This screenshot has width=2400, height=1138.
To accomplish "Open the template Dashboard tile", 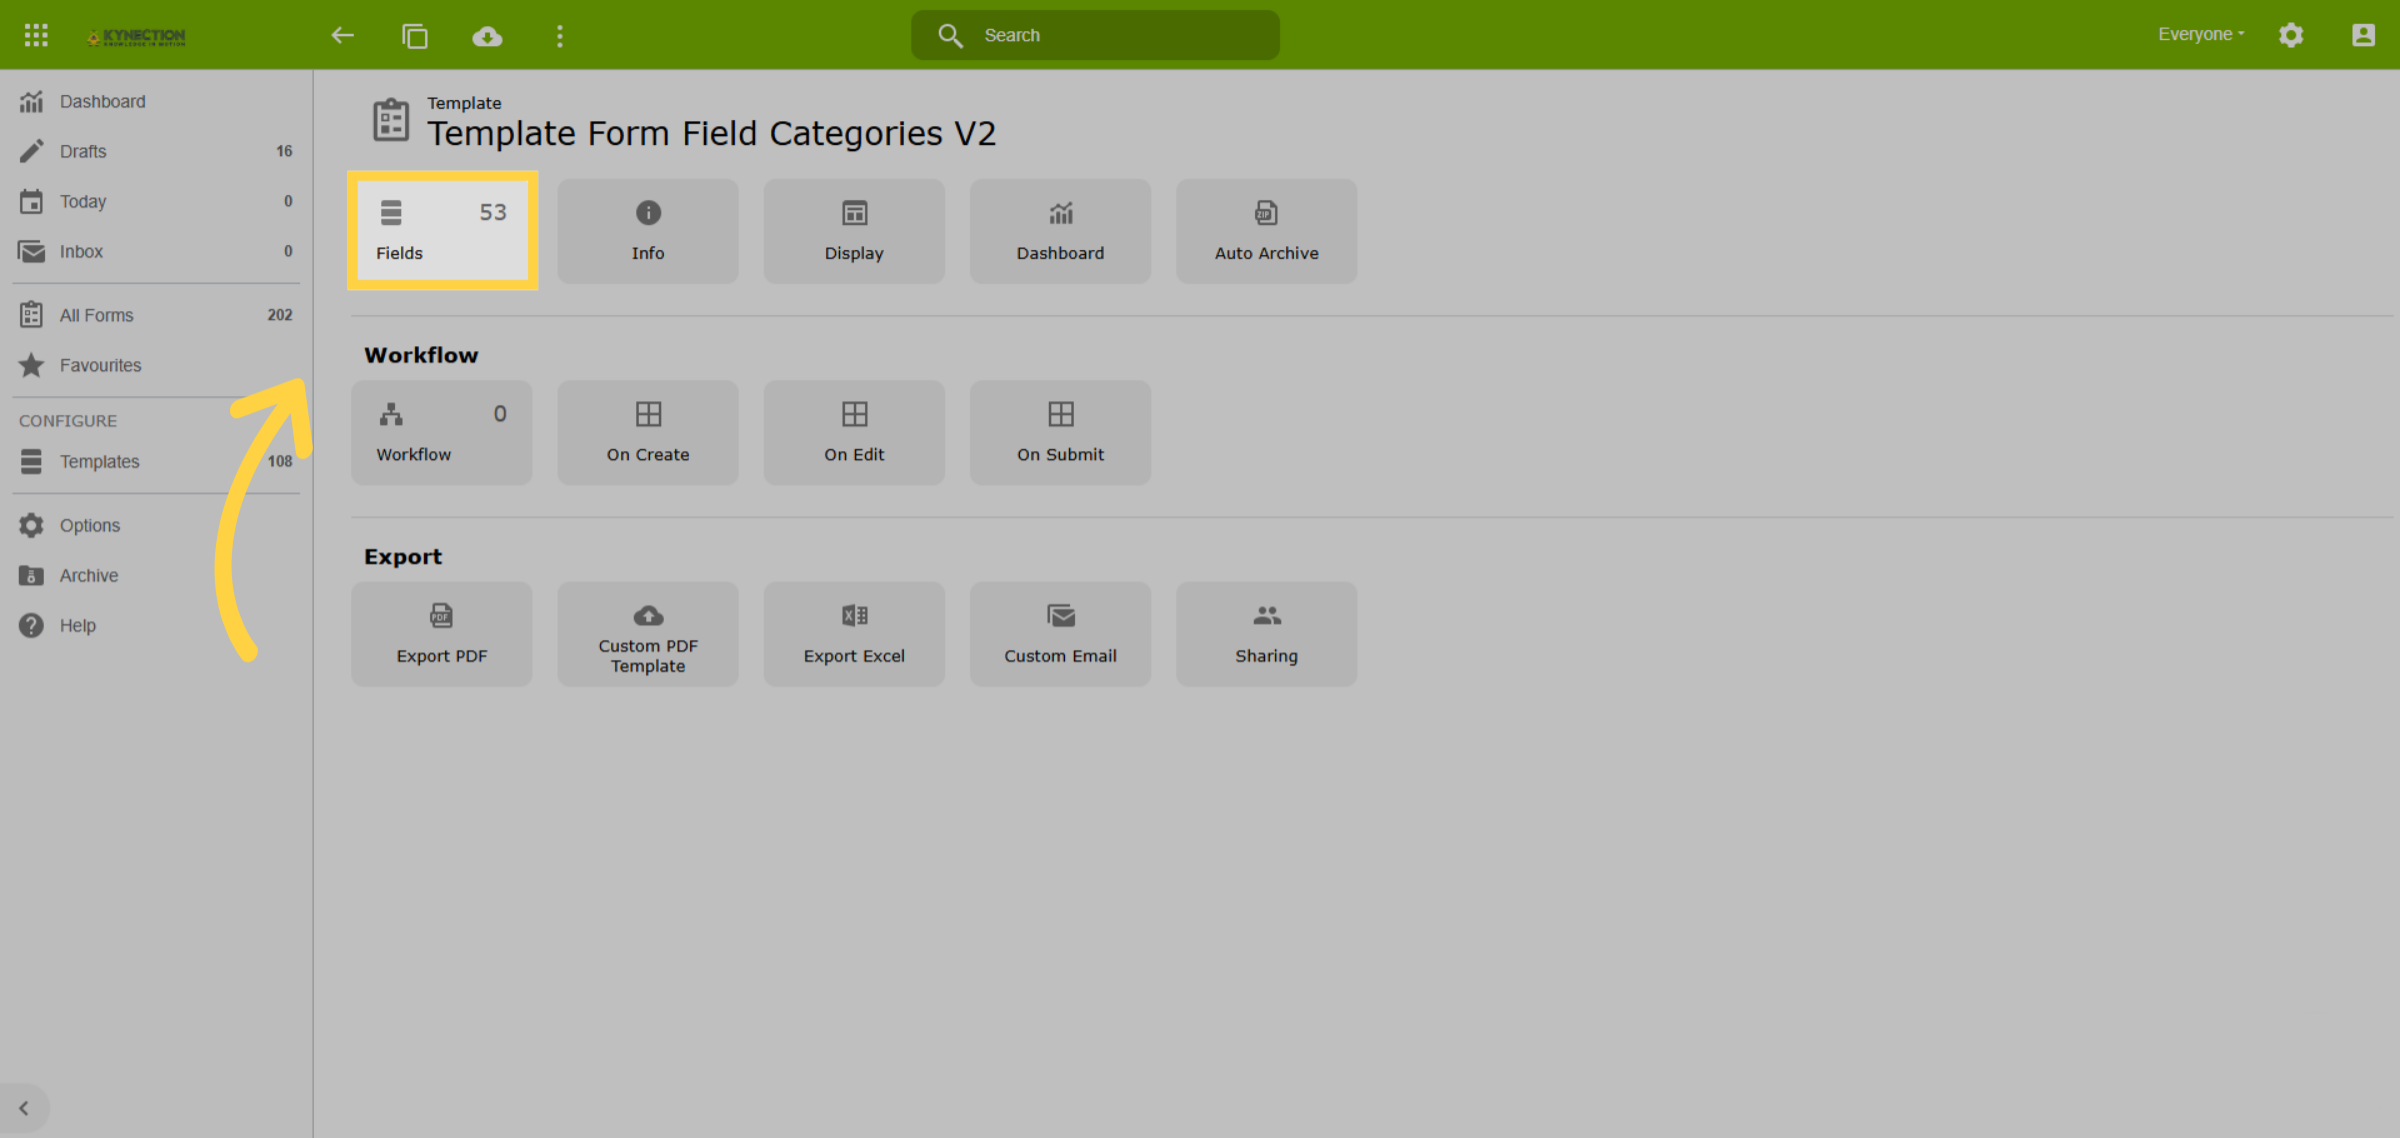I will click(x=1060, y=231).
